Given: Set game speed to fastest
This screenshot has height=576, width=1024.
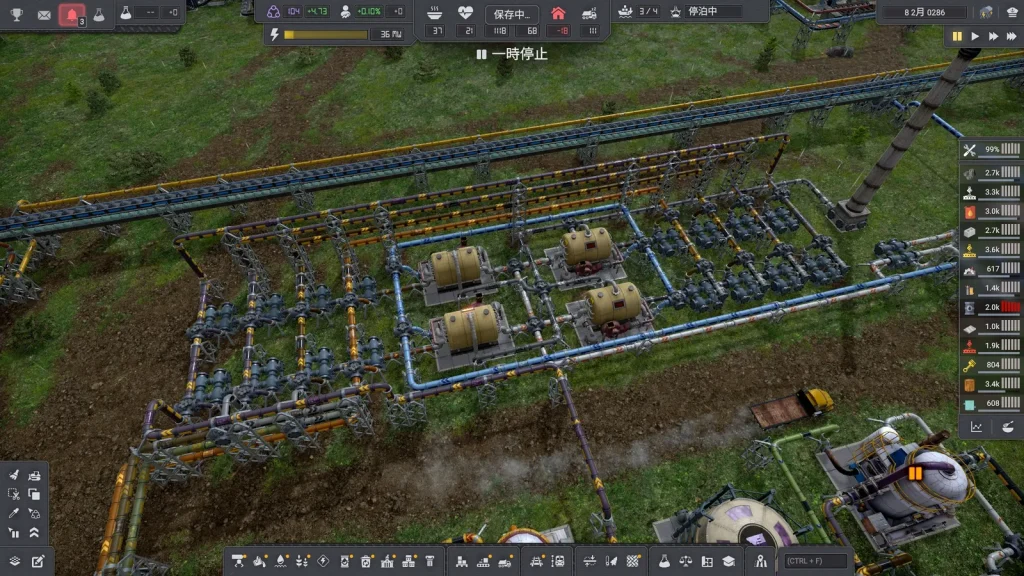Looking at the screenshot, I should [x=1011, y=36].
